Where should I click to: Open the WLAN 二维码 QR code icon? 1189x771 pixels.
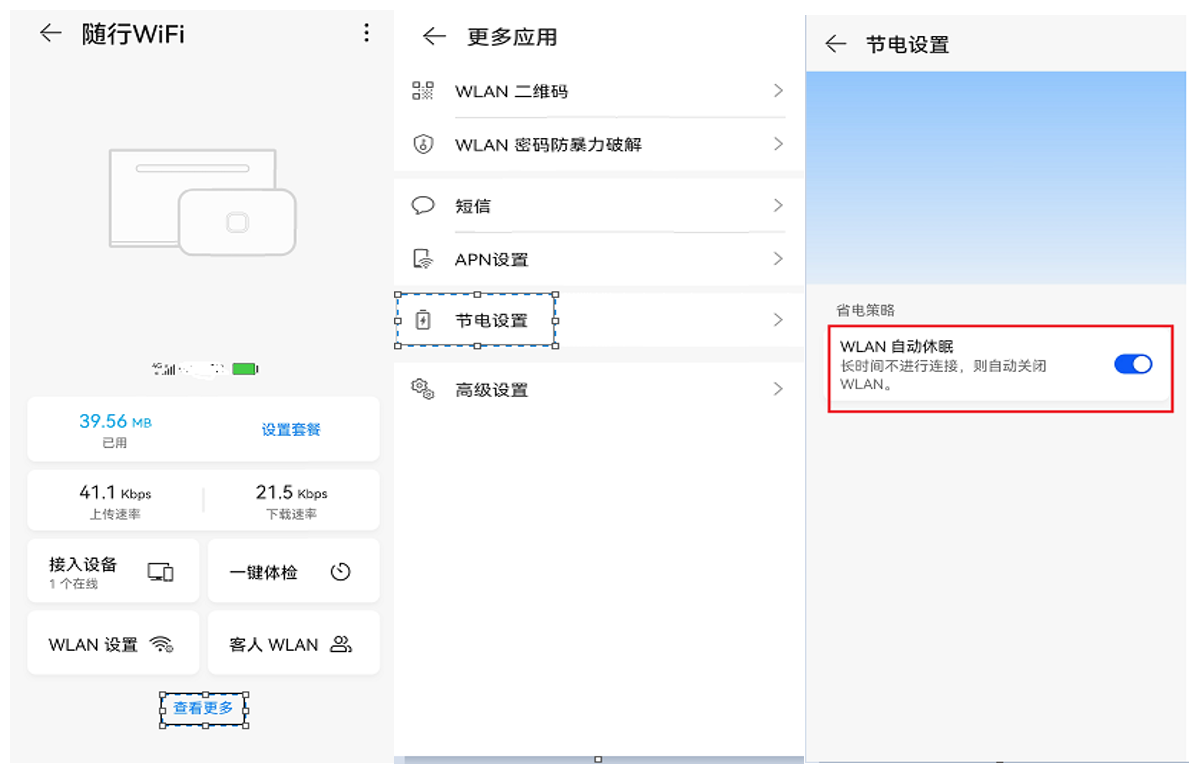point(424,91)
